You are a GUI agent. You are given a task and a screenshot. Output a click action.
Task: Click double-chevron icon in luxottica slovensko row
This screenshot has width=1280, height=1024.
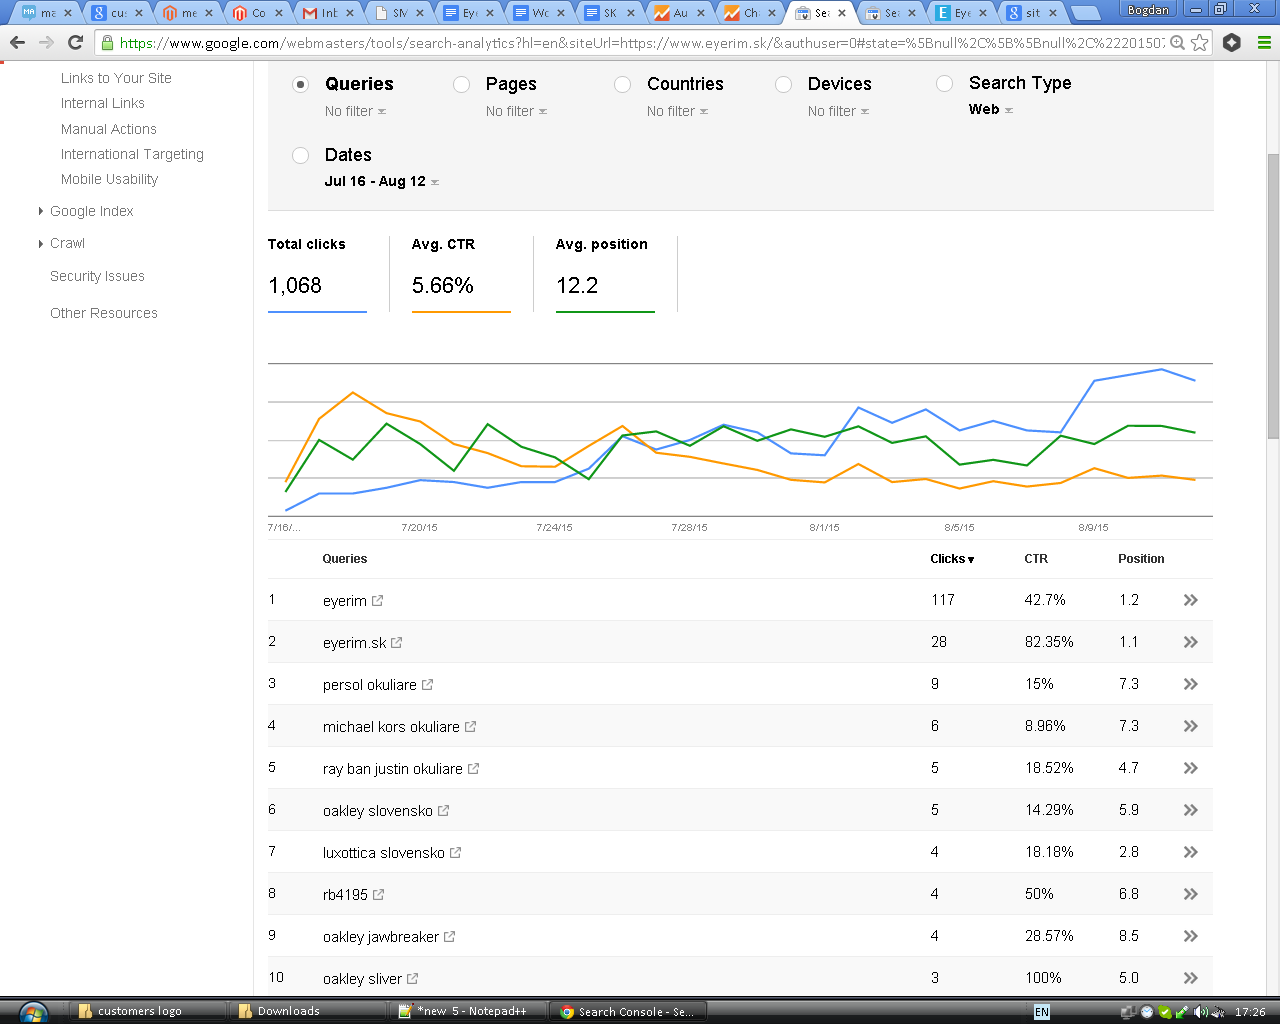(x=1190, y=852)
